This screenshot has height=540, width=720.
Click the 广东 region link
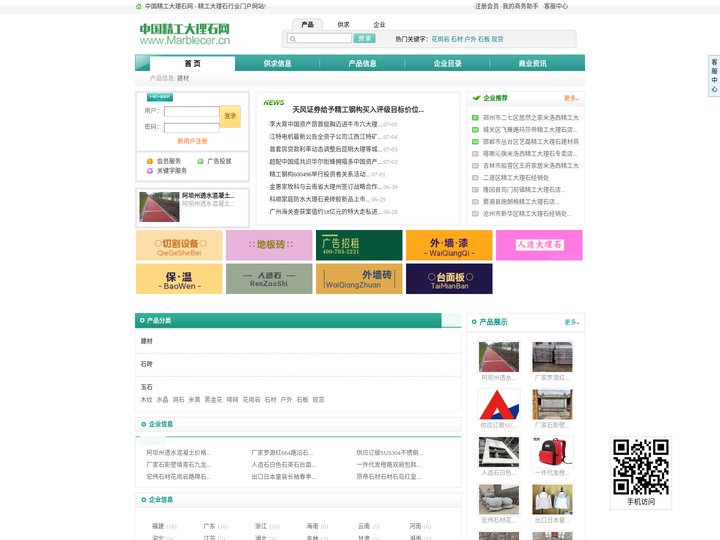pyautogui.click(x=209, y=526)
